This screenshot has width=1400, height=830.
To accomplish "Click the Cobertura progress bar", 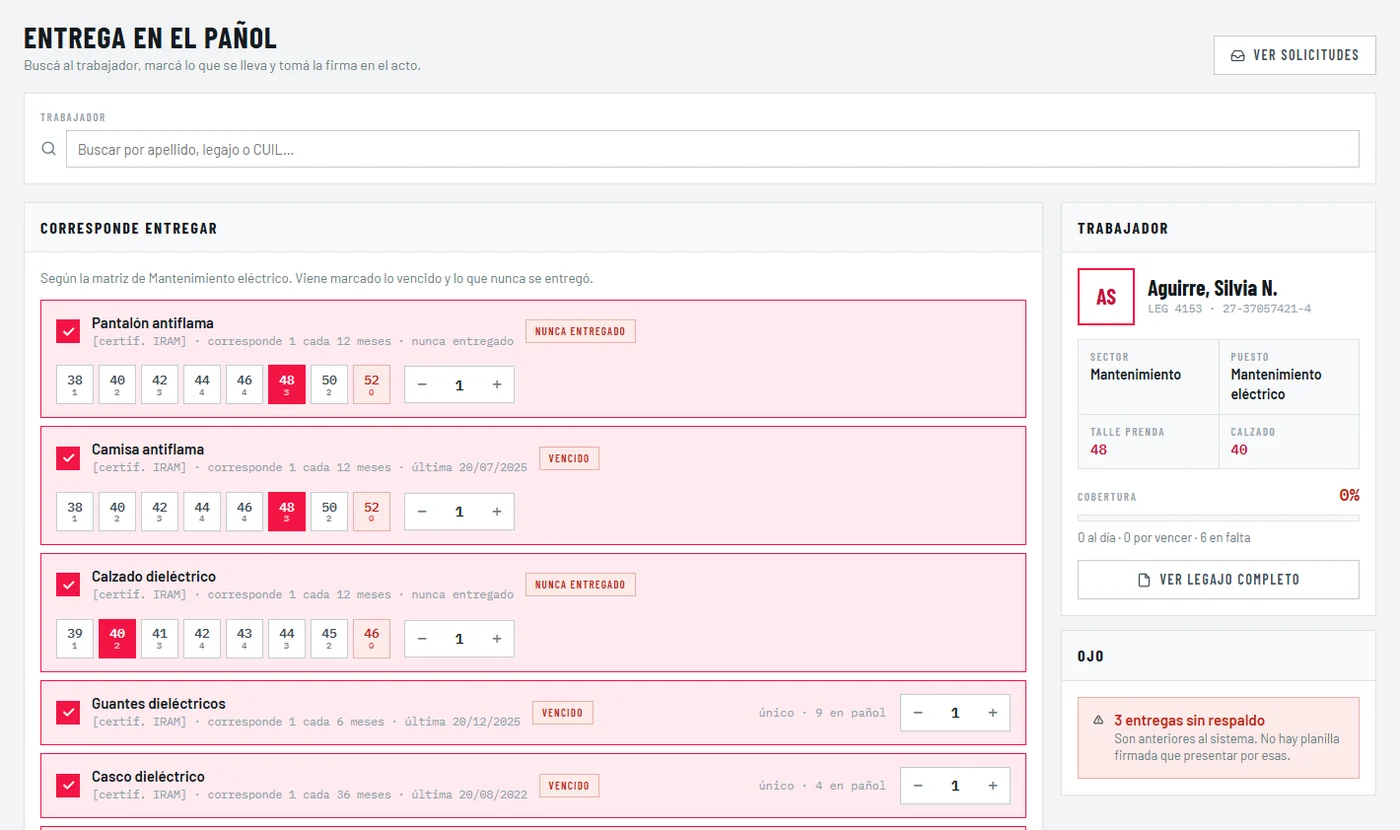I will (1218, 518).
